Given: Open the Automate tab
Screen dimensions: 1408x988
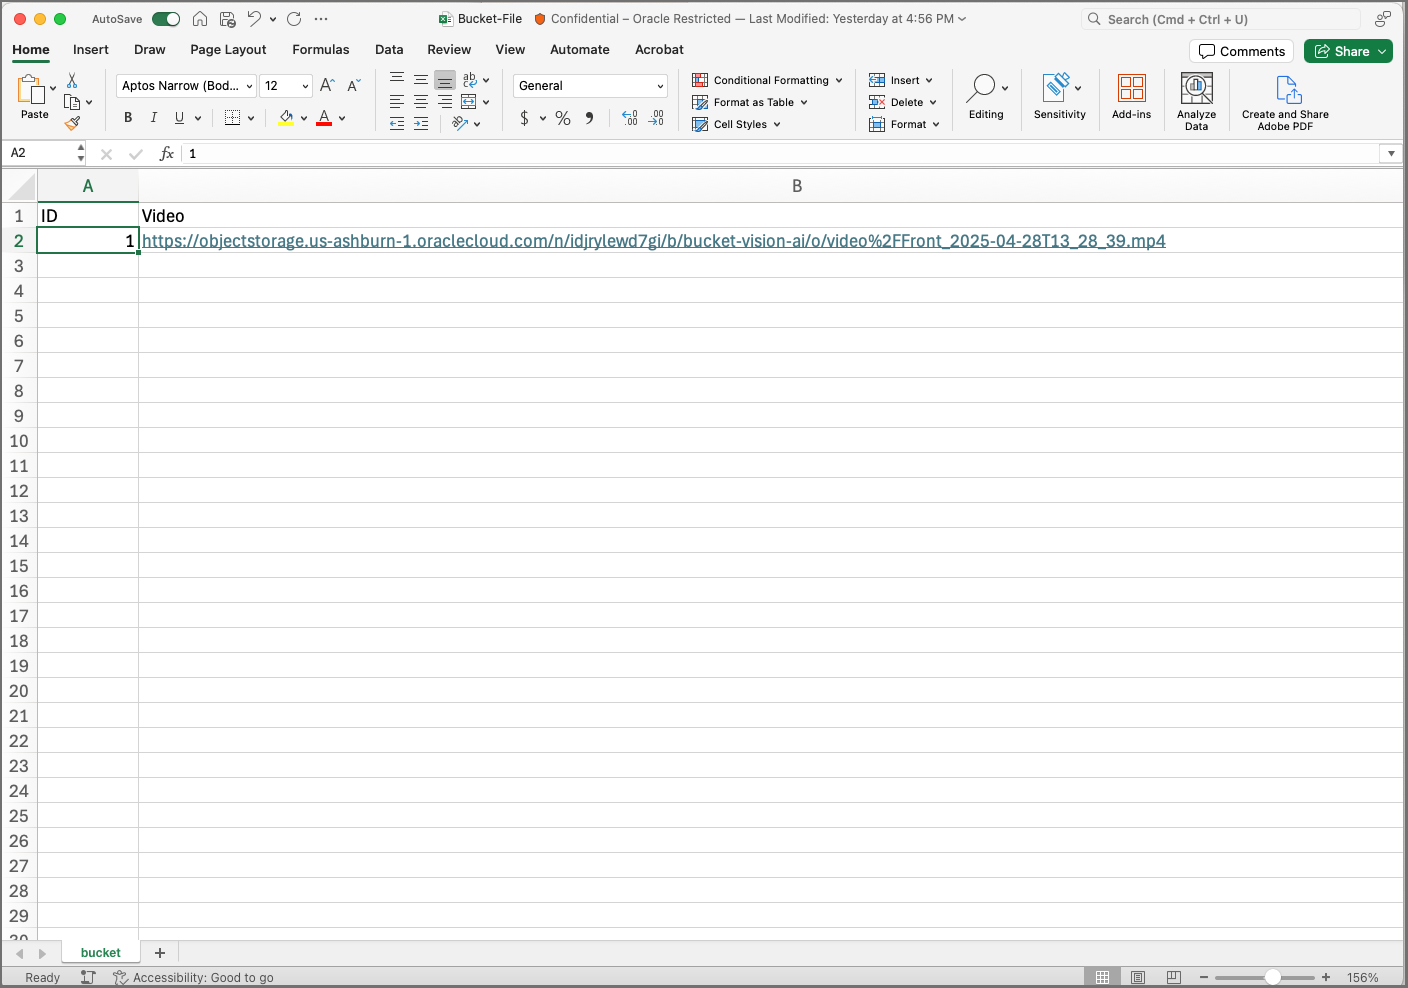Looking at the screenshot, I should point(579,49).
